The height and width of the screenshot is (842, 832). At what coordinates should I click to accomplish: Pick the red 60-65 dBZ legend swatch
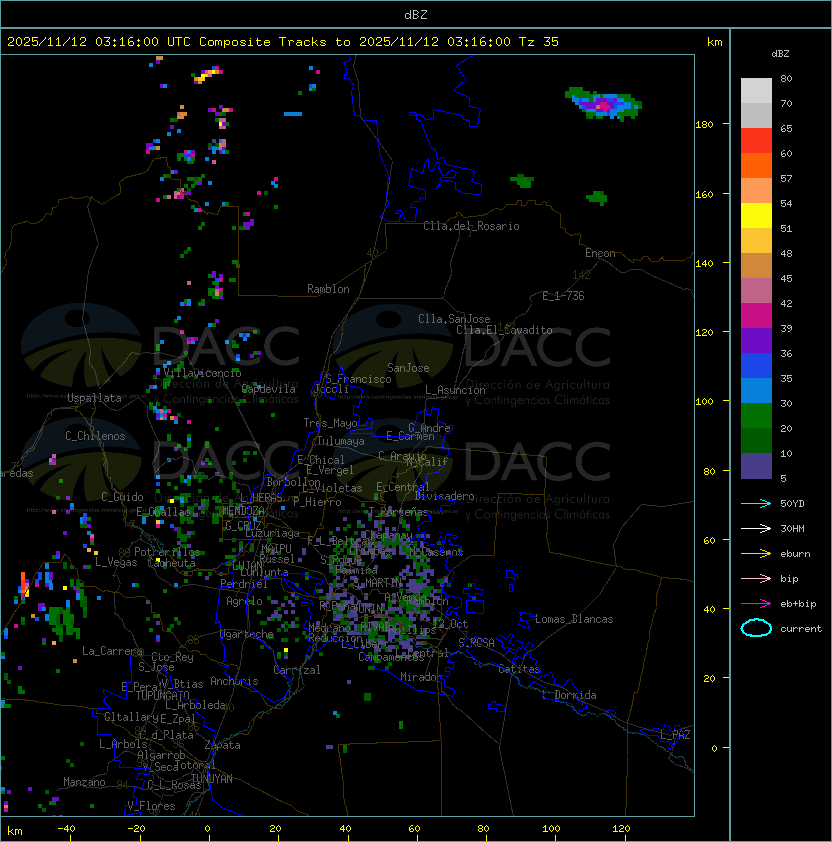[756, 141]
